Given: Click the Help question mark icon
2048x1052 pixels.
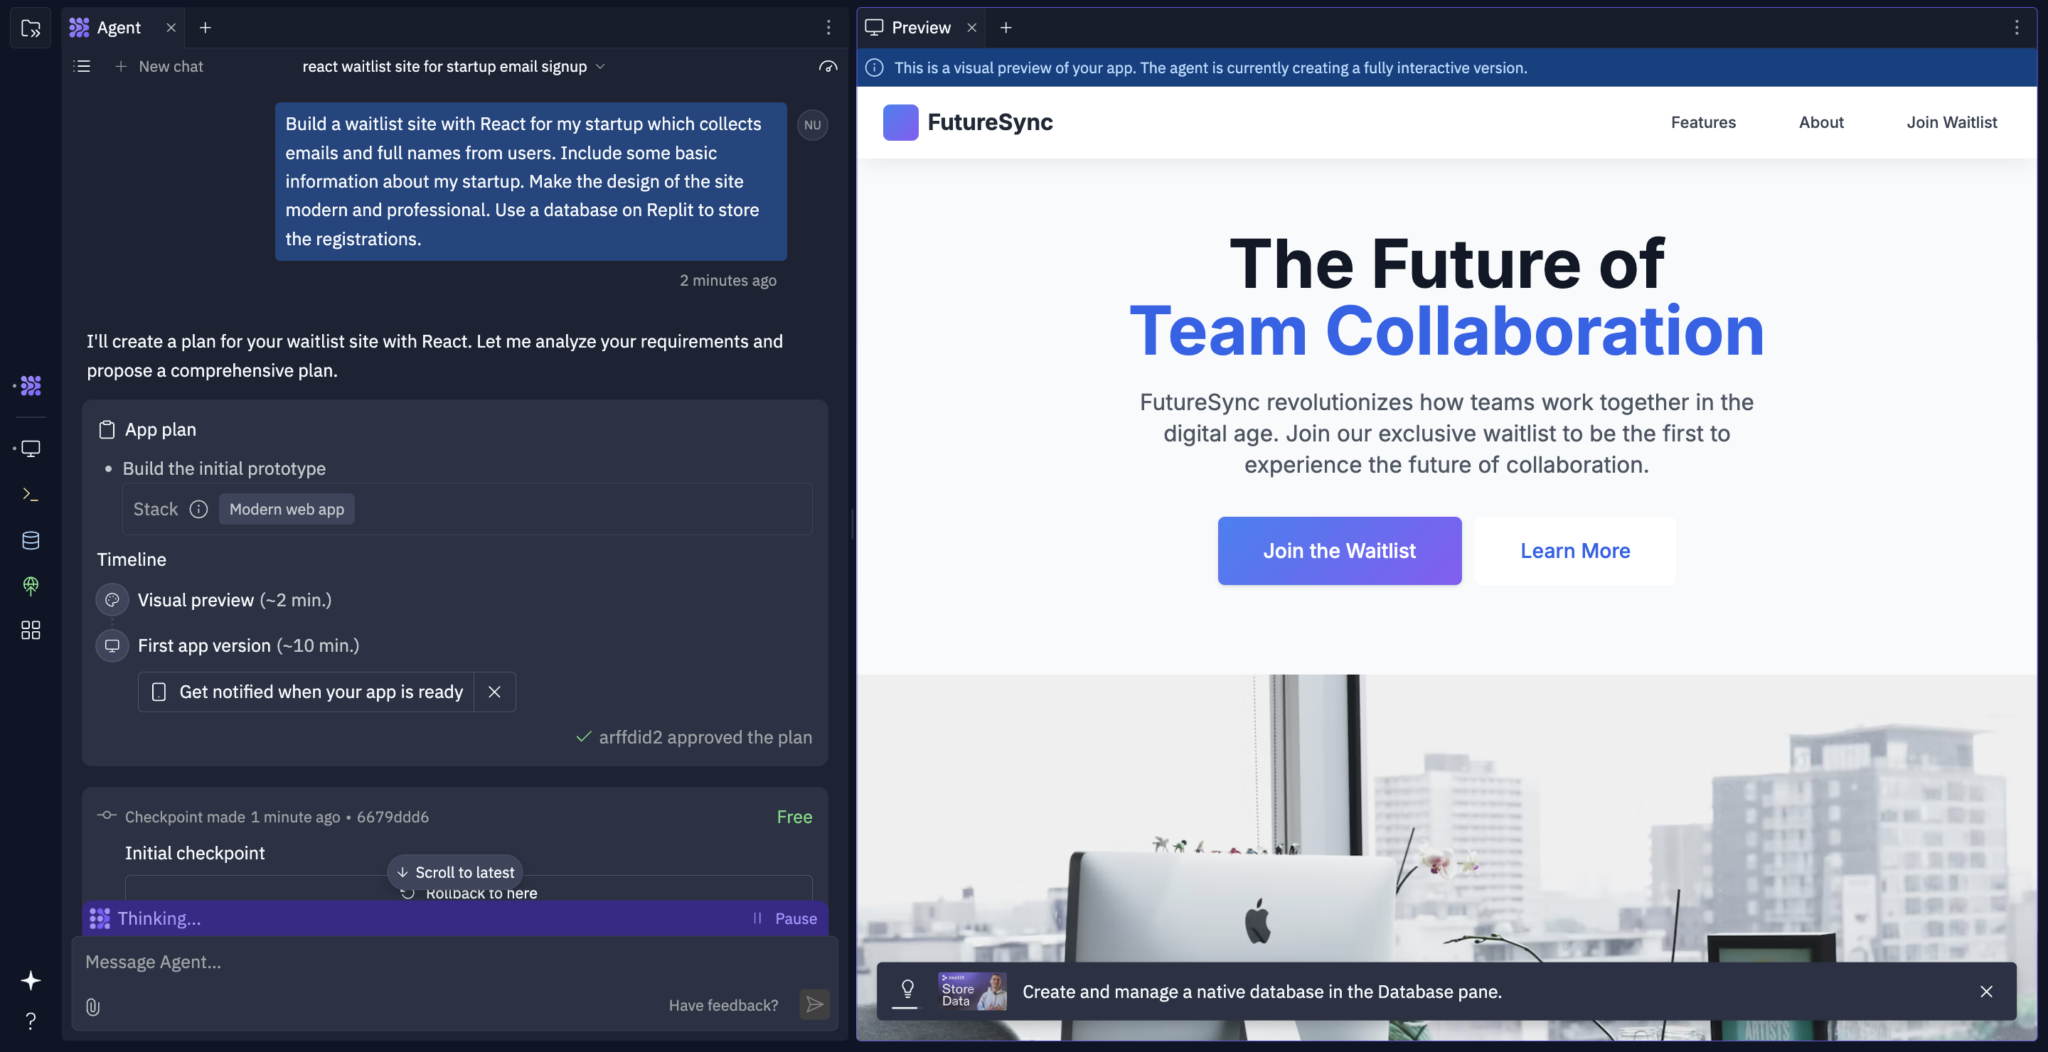Looking at the screenshot, I should click(x=31, y=1020).
